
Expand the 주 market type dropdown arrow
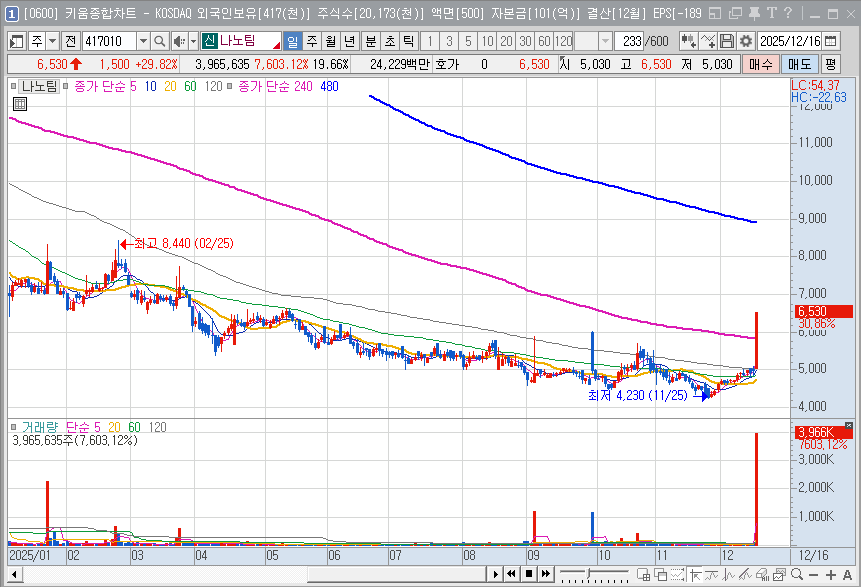(x=53, y=41)
